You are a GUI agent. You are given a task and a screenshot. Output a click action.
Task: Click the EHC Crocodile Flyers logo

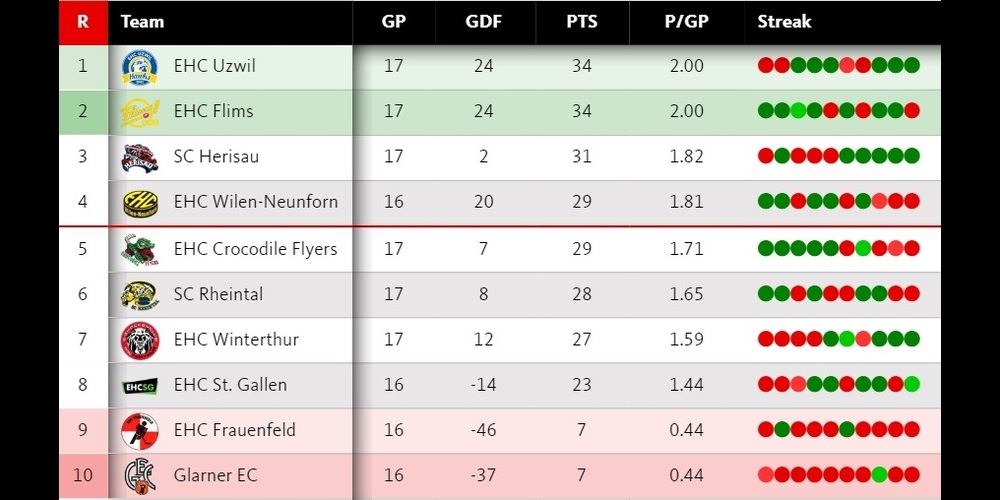click(139, 249)
